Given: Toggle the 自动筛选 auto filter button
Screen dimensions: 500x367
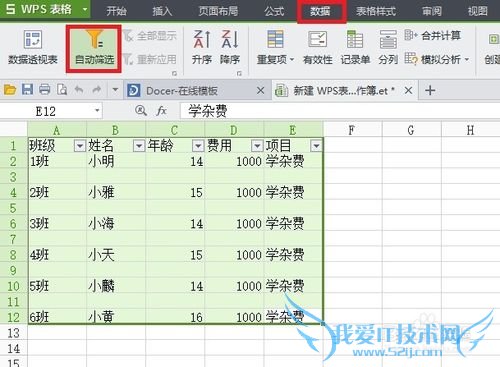Looking at the screenshot, I should pos(94,48).
